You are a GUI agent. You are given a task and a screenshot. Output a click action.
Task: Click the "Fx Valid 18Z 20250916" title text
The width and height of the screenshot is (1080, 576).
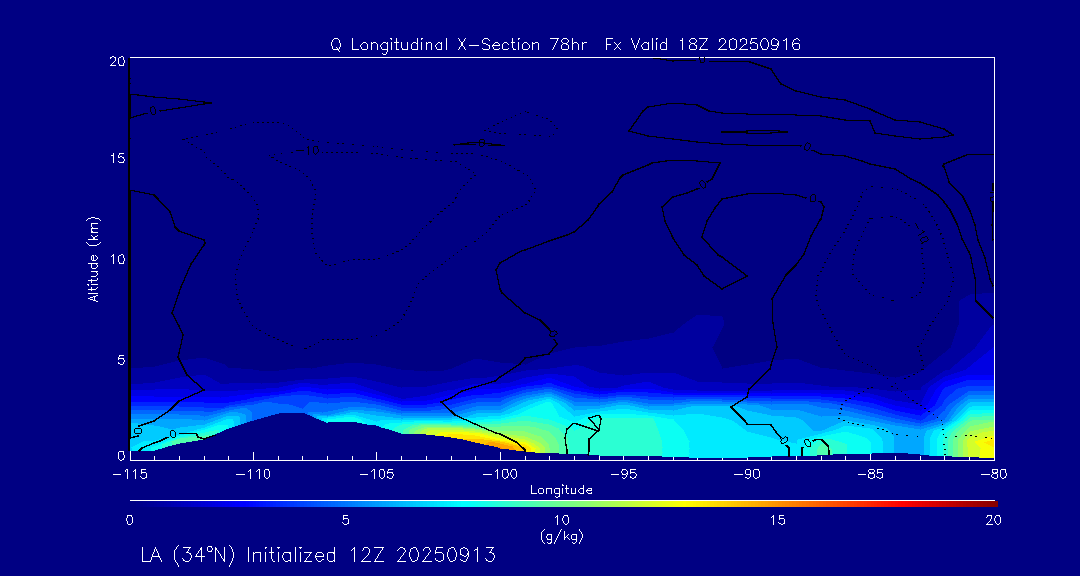tap(703, 45)
